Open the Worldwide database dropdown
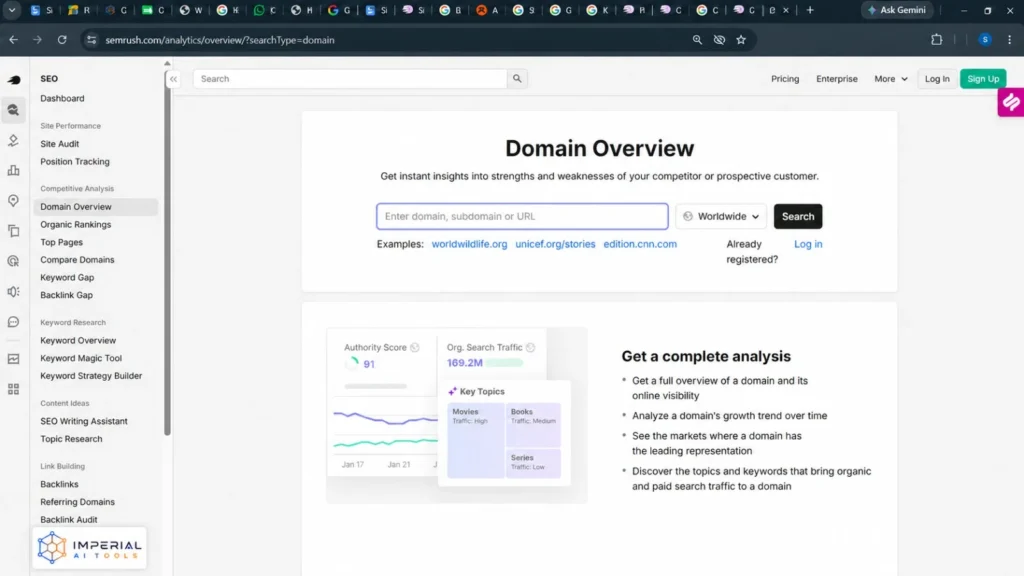This screenshot has height=576, width=1024. pyautogui.click(x=721, y=216)
